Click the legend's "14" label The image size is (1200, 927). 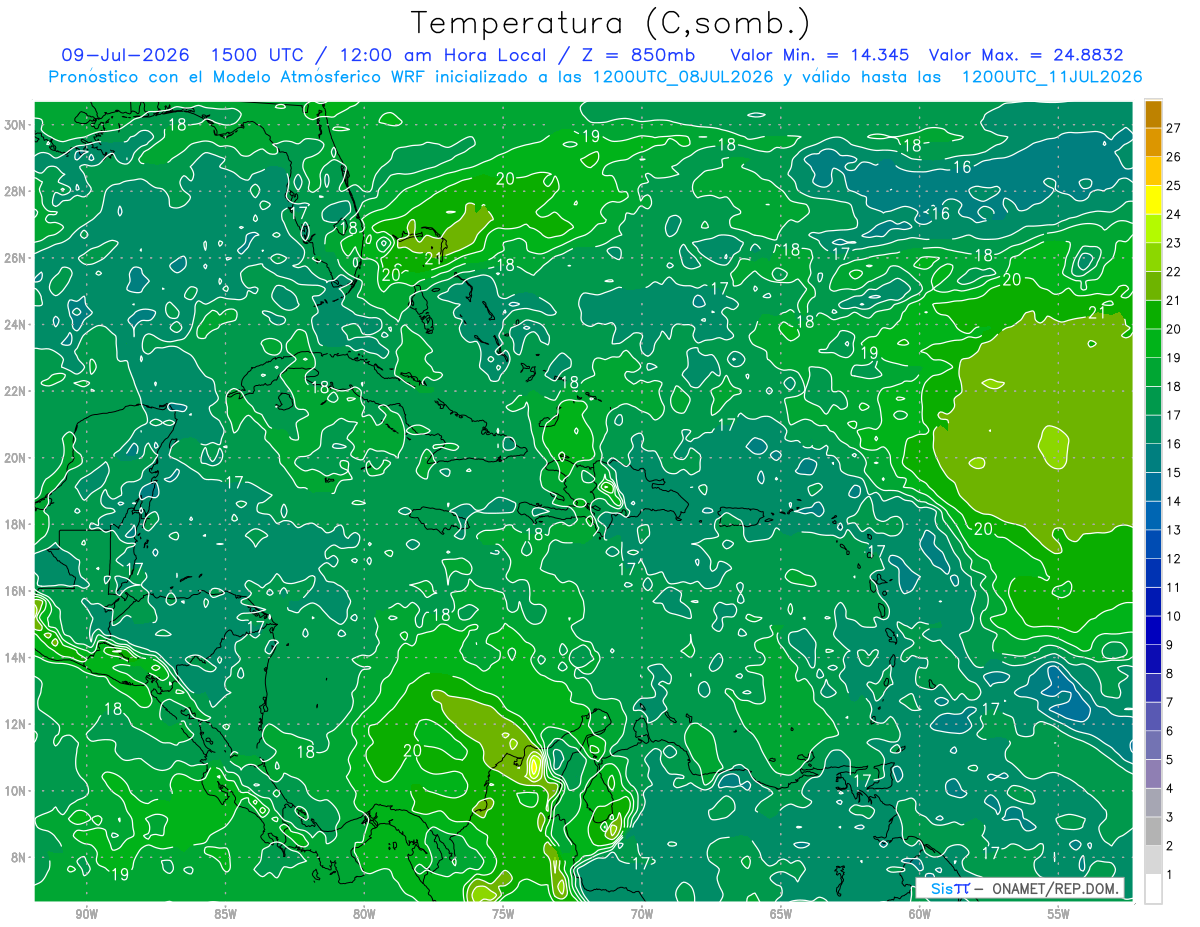click(1173, 501)
